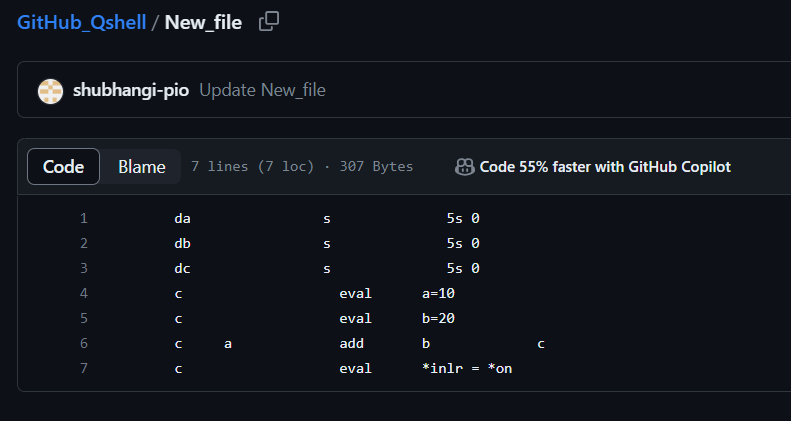This screenshot has height=421, width=791.
Task: Select line number 6 in the gutter
Action: 84,344
